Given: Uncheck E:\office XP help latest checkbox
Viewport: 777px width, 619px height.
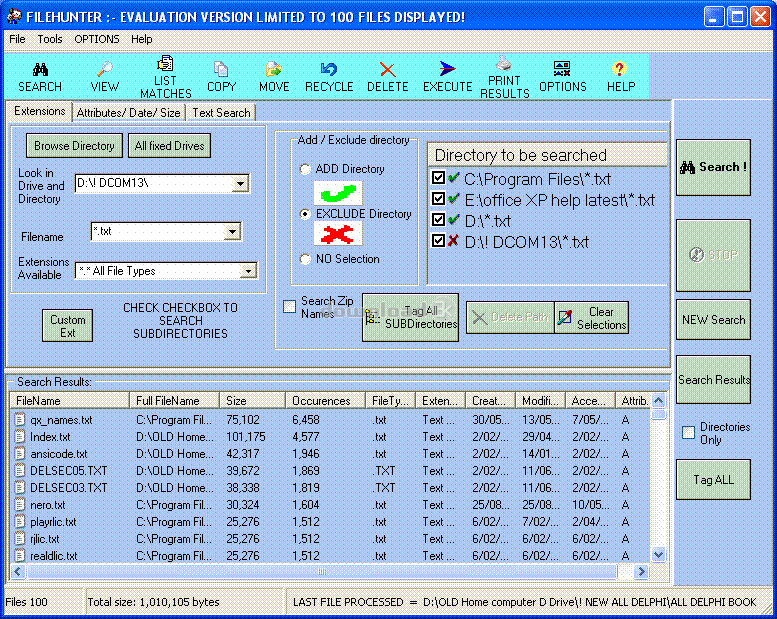Looking at the screenshot, I should [438, 199].
